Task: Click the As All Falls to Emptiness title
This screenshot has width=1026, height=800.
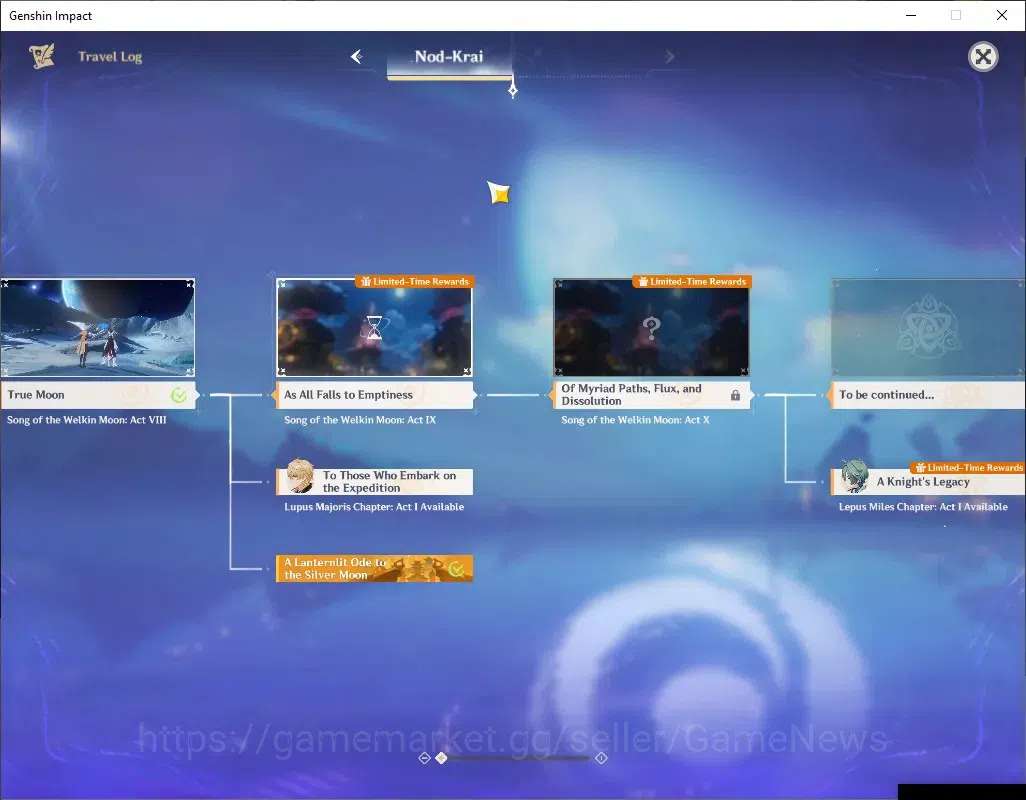Action: (x=374, y=395)
